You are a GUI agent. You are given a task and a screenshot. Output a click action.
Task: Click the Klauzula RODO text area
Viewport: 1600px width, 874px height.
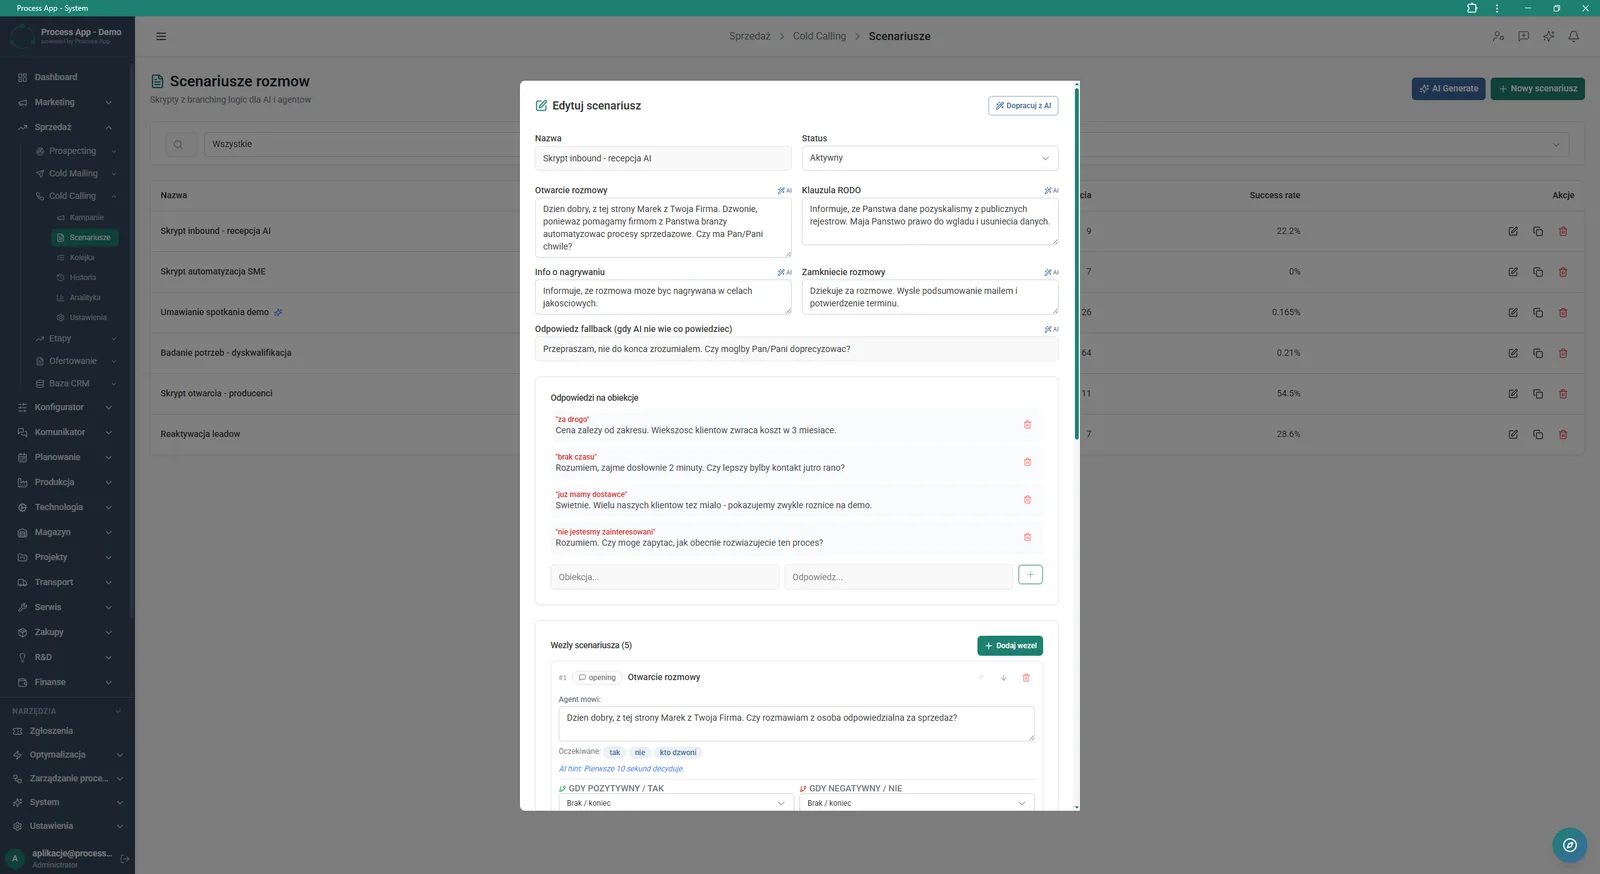(x=929, y=221)
